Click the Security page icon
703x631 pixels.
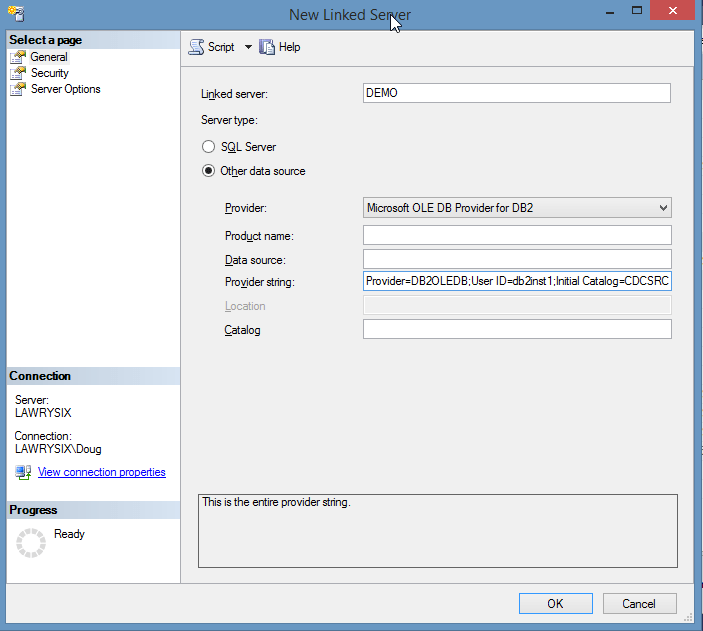[17, 73]
